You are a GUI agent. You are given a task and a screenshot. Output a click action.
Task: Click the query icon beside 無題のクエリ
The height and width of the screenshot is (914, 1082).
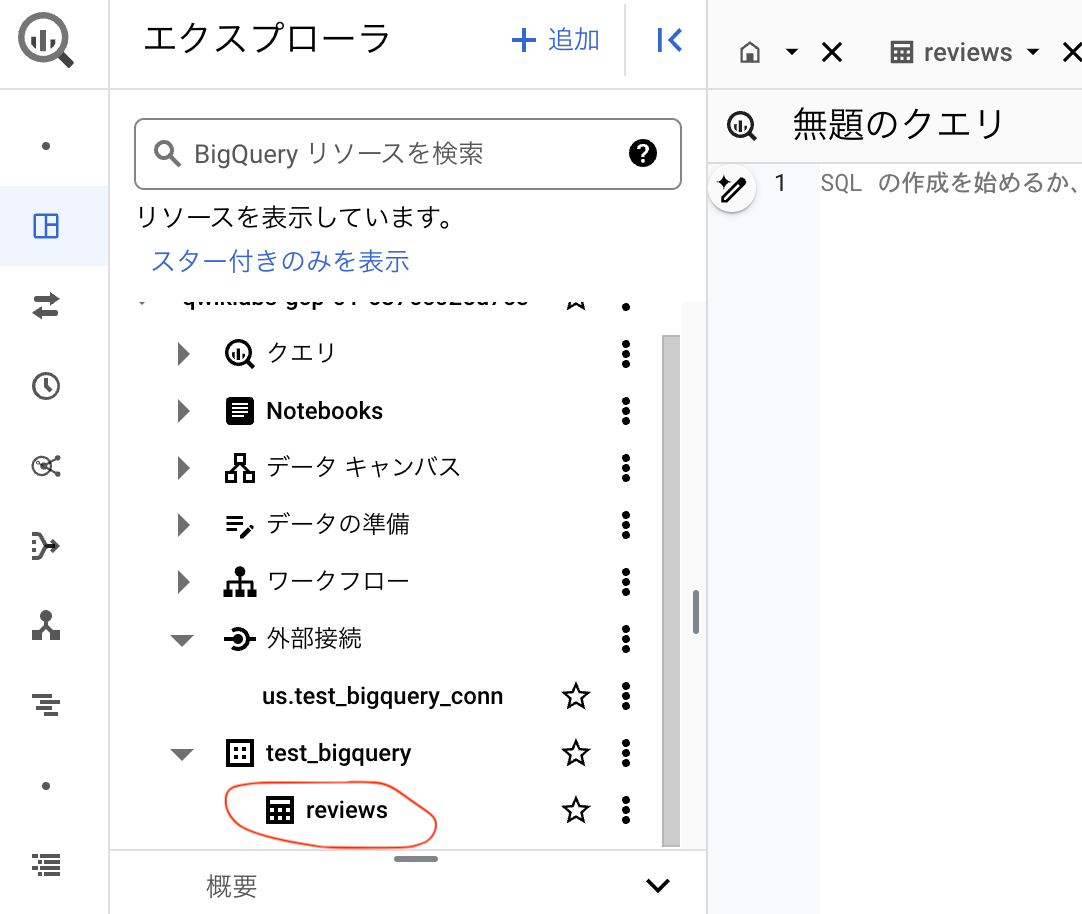[x=742, y=126]
